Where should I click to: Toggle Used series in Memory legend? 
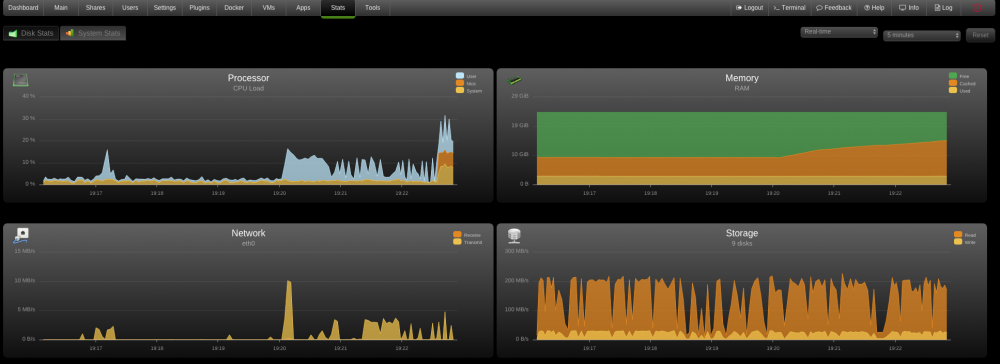tap(959, 91)
